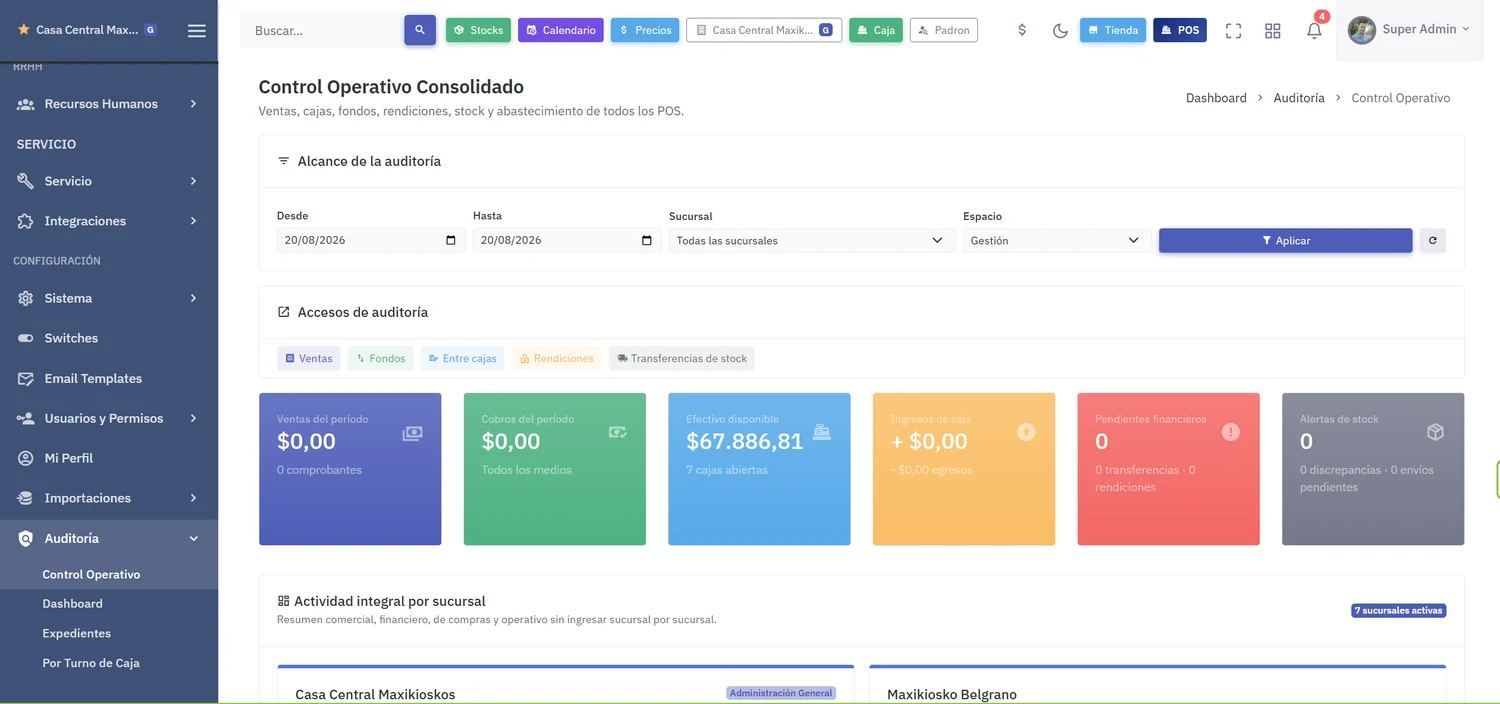
Task: Open the Hasta date calendar picker icon
Action: 647,240
